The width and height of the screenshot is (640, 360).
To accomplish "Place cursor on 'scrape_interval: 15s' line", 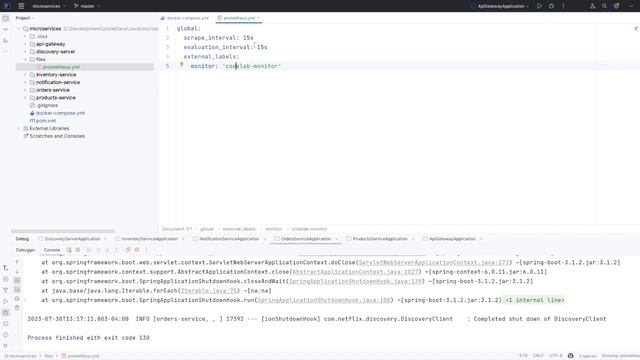I will click(x=218, y=38).
